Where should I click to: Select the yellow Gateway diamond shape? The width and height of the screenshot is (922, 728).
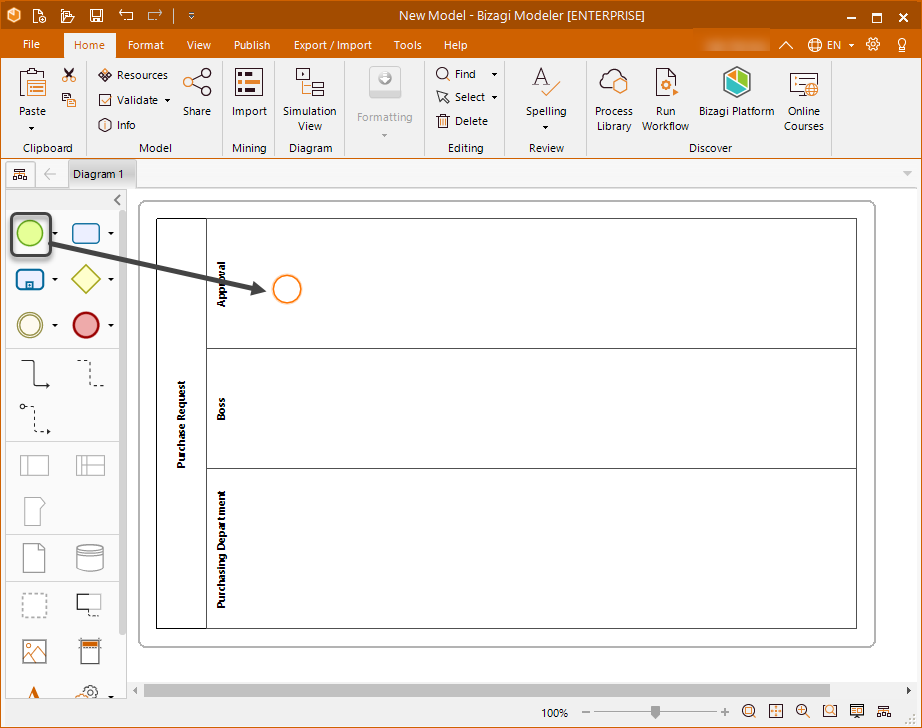[86, 280]
